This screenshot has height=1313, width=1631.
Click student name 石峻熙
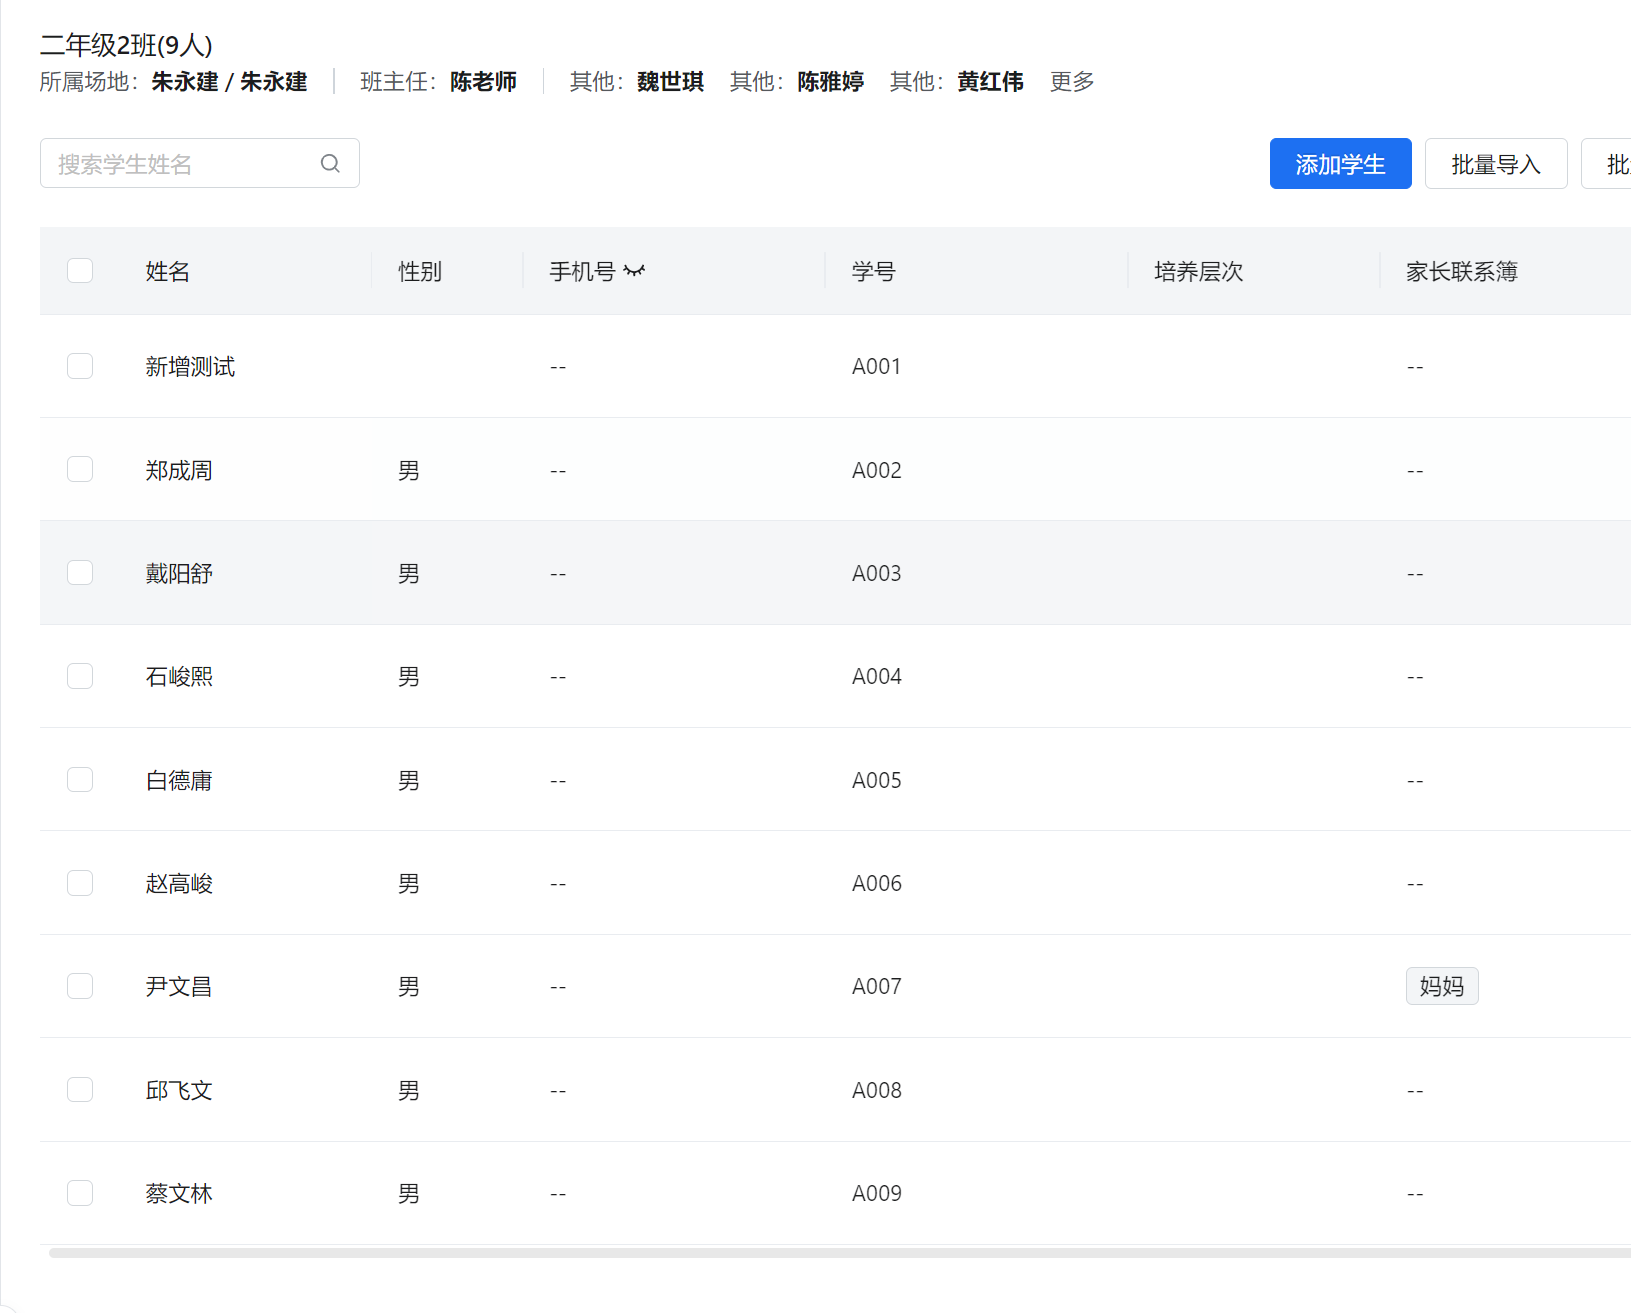179,677
